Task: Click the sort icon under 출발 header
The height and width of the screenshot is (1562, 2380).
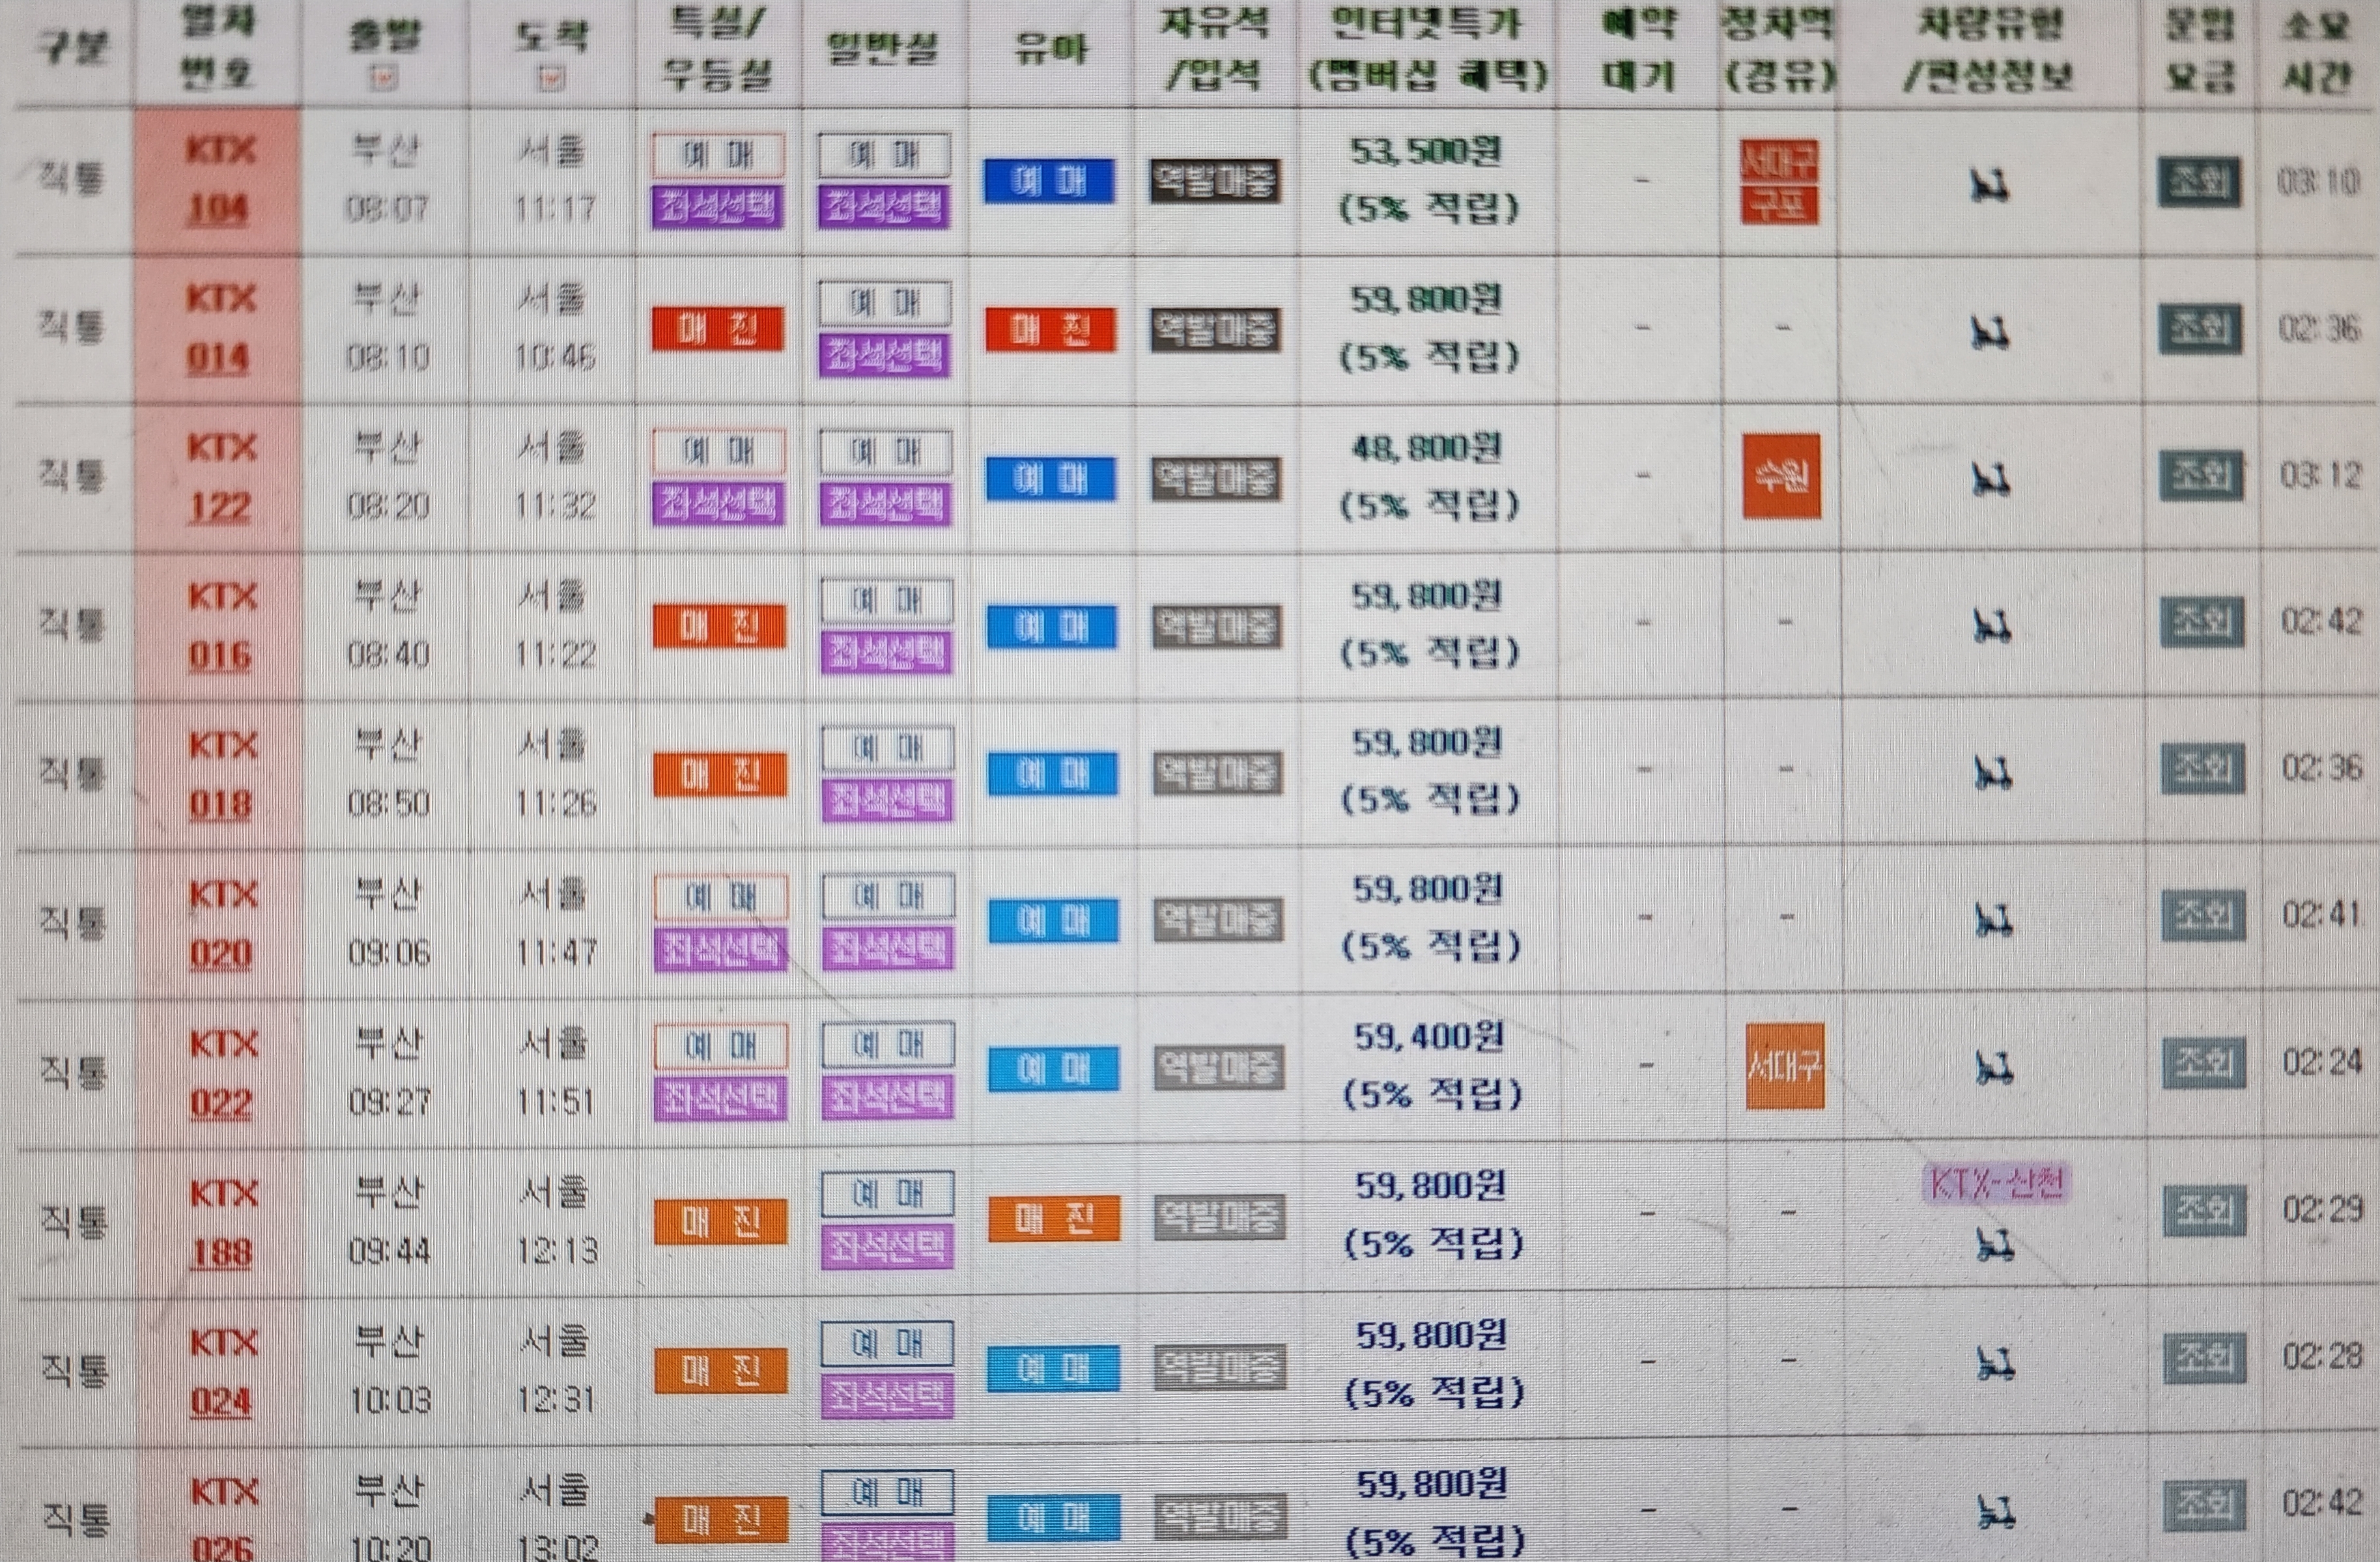Action: click(x=383, y=77)
